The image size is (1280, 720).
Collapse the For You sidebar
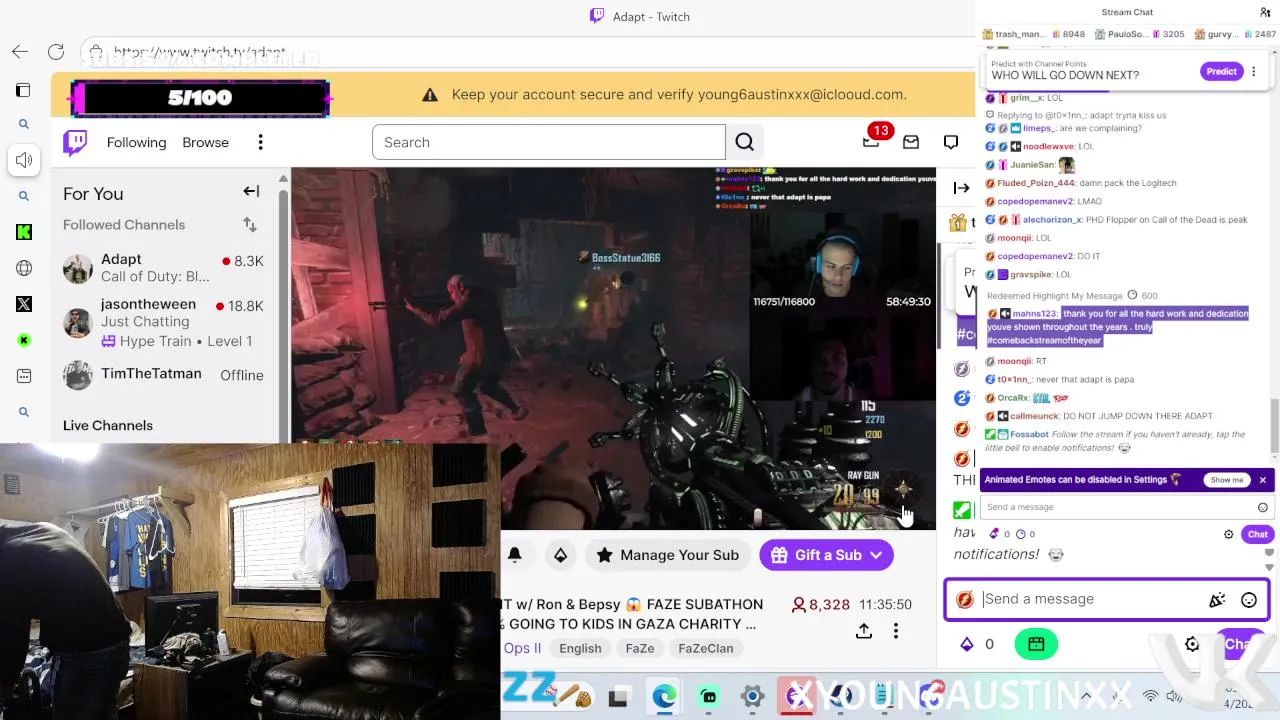point(251,192)
